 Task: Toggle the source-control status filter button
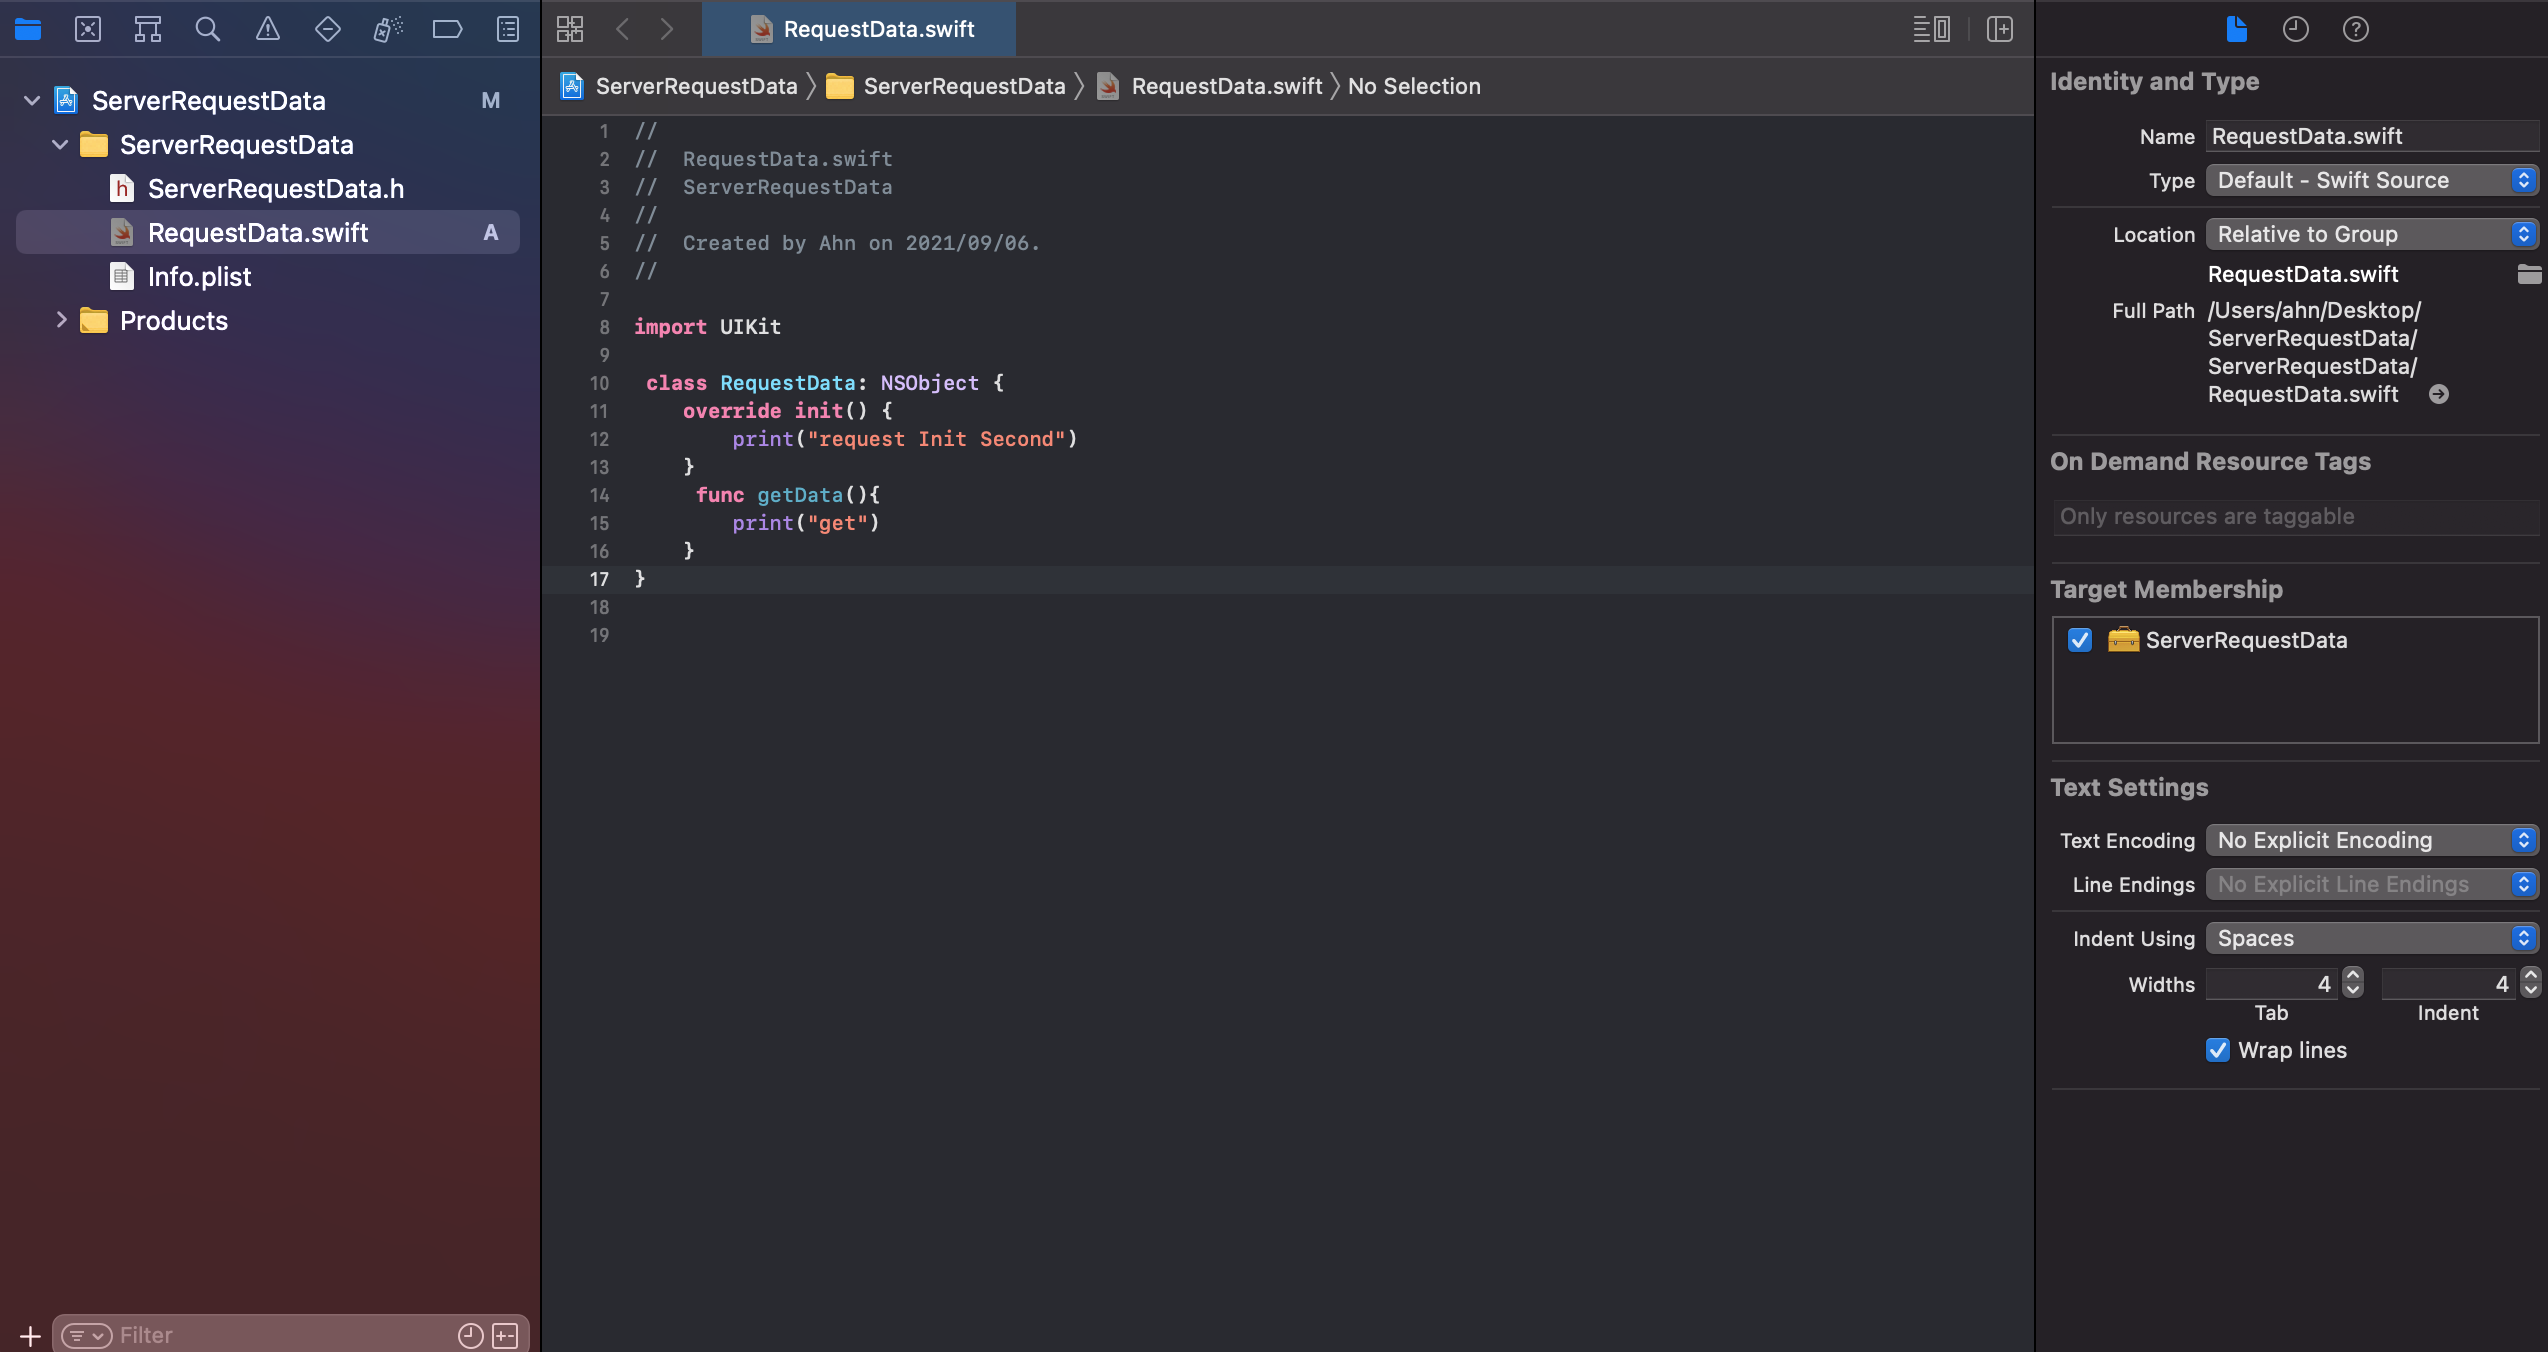[x=505, y=1335]
